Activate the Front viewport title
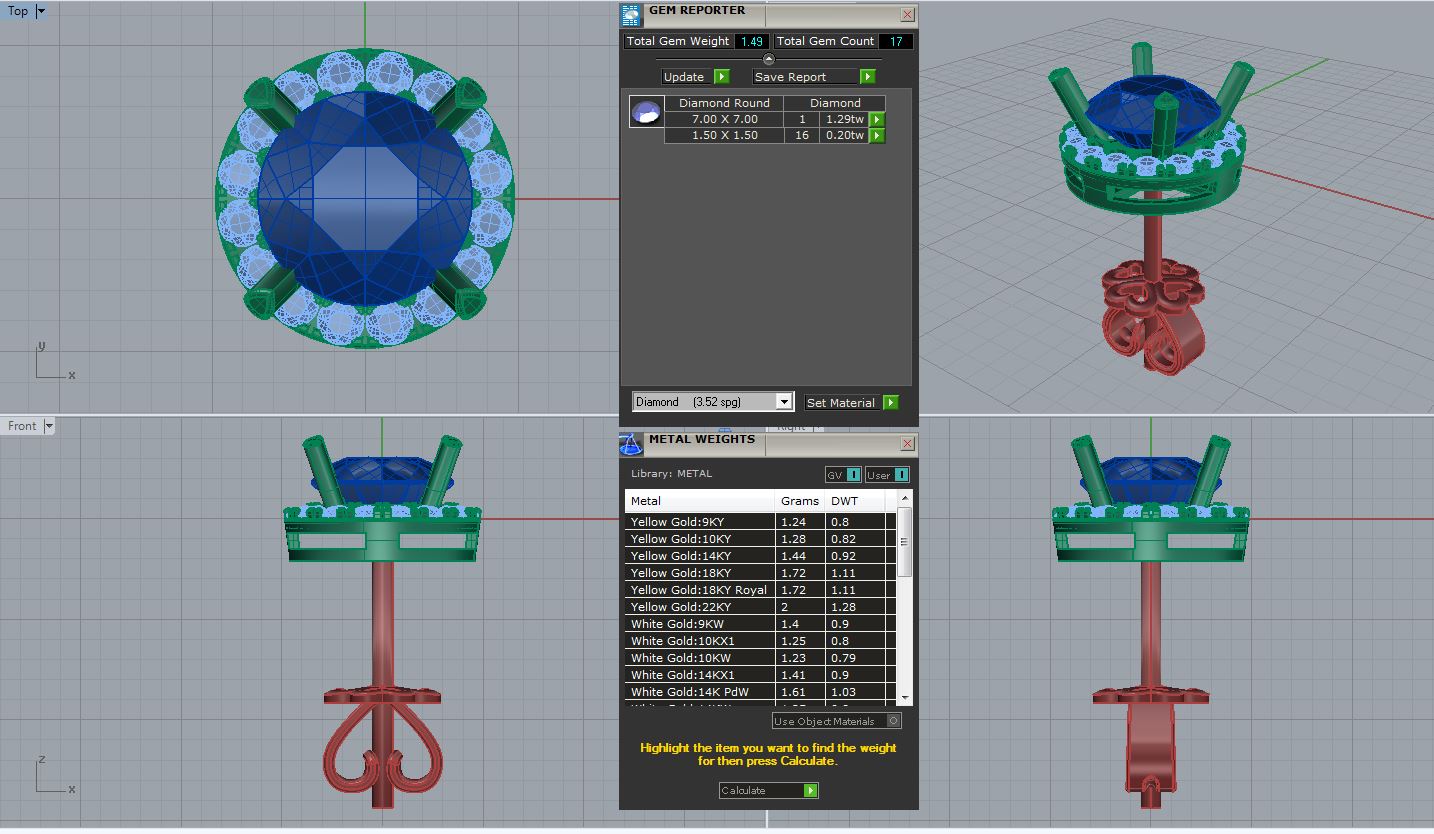This screenshot has width=1434, height=834. pyautogui.click(x=22, y=426)
